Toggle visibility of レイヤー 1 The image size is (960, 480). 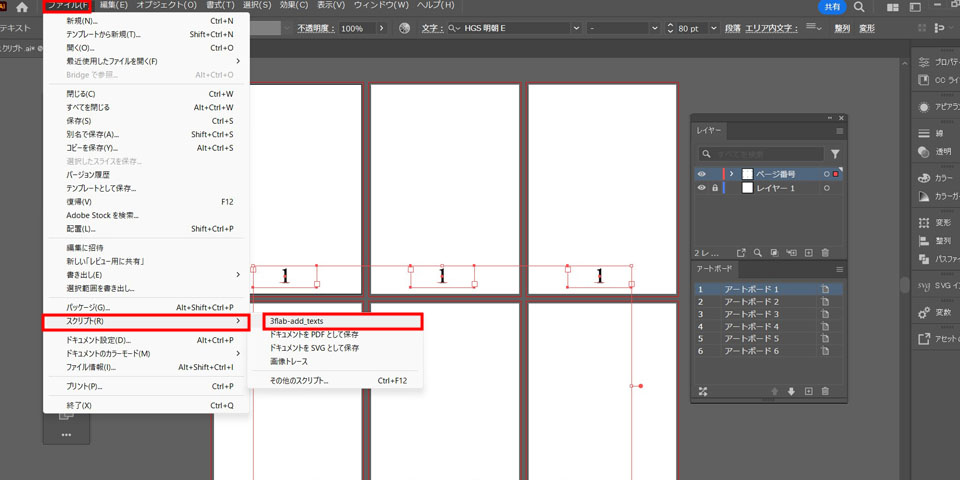pos(702,188)
